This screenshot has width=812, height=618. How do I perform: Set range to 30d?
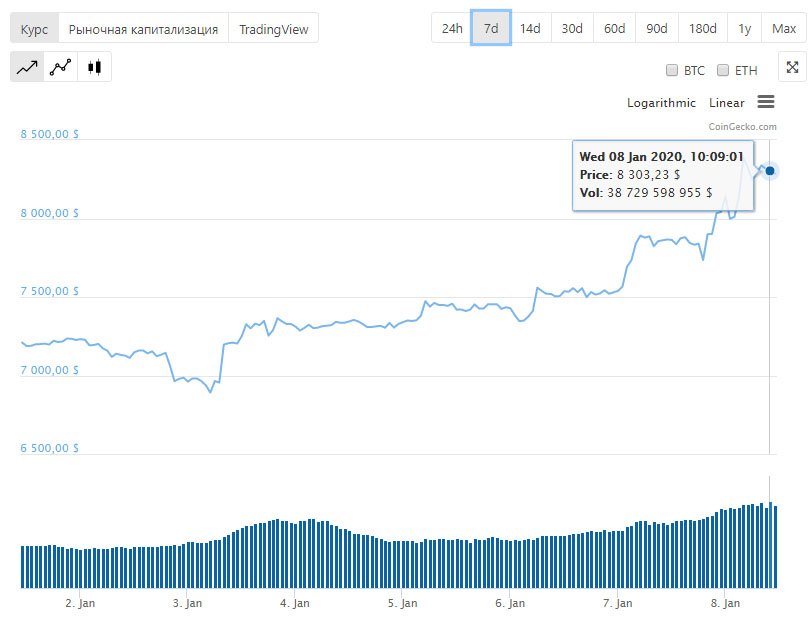(x=572, y=28)
